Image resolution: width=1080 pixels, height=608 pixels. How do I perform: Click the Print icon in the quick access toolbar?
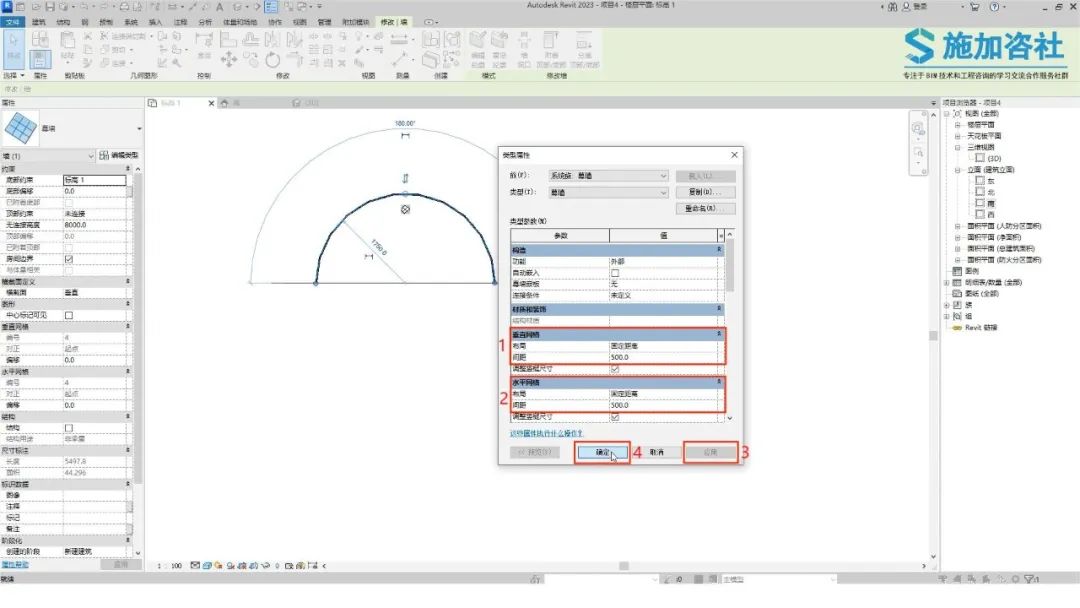coord(124,7)
